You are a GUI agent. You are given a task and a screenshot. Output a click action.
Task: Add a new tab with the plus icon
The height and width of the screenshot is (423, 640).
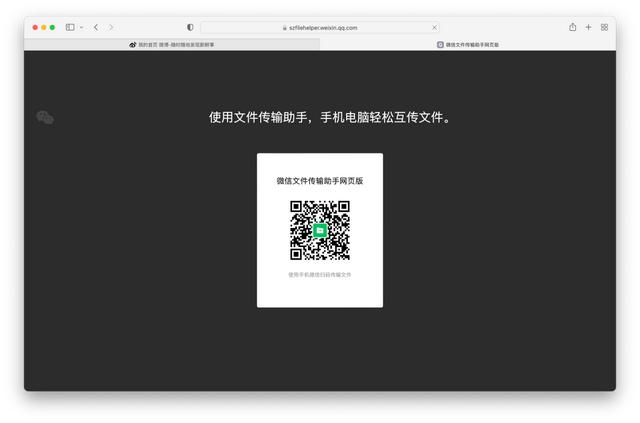pyautogui.click(x=588, y=27)
